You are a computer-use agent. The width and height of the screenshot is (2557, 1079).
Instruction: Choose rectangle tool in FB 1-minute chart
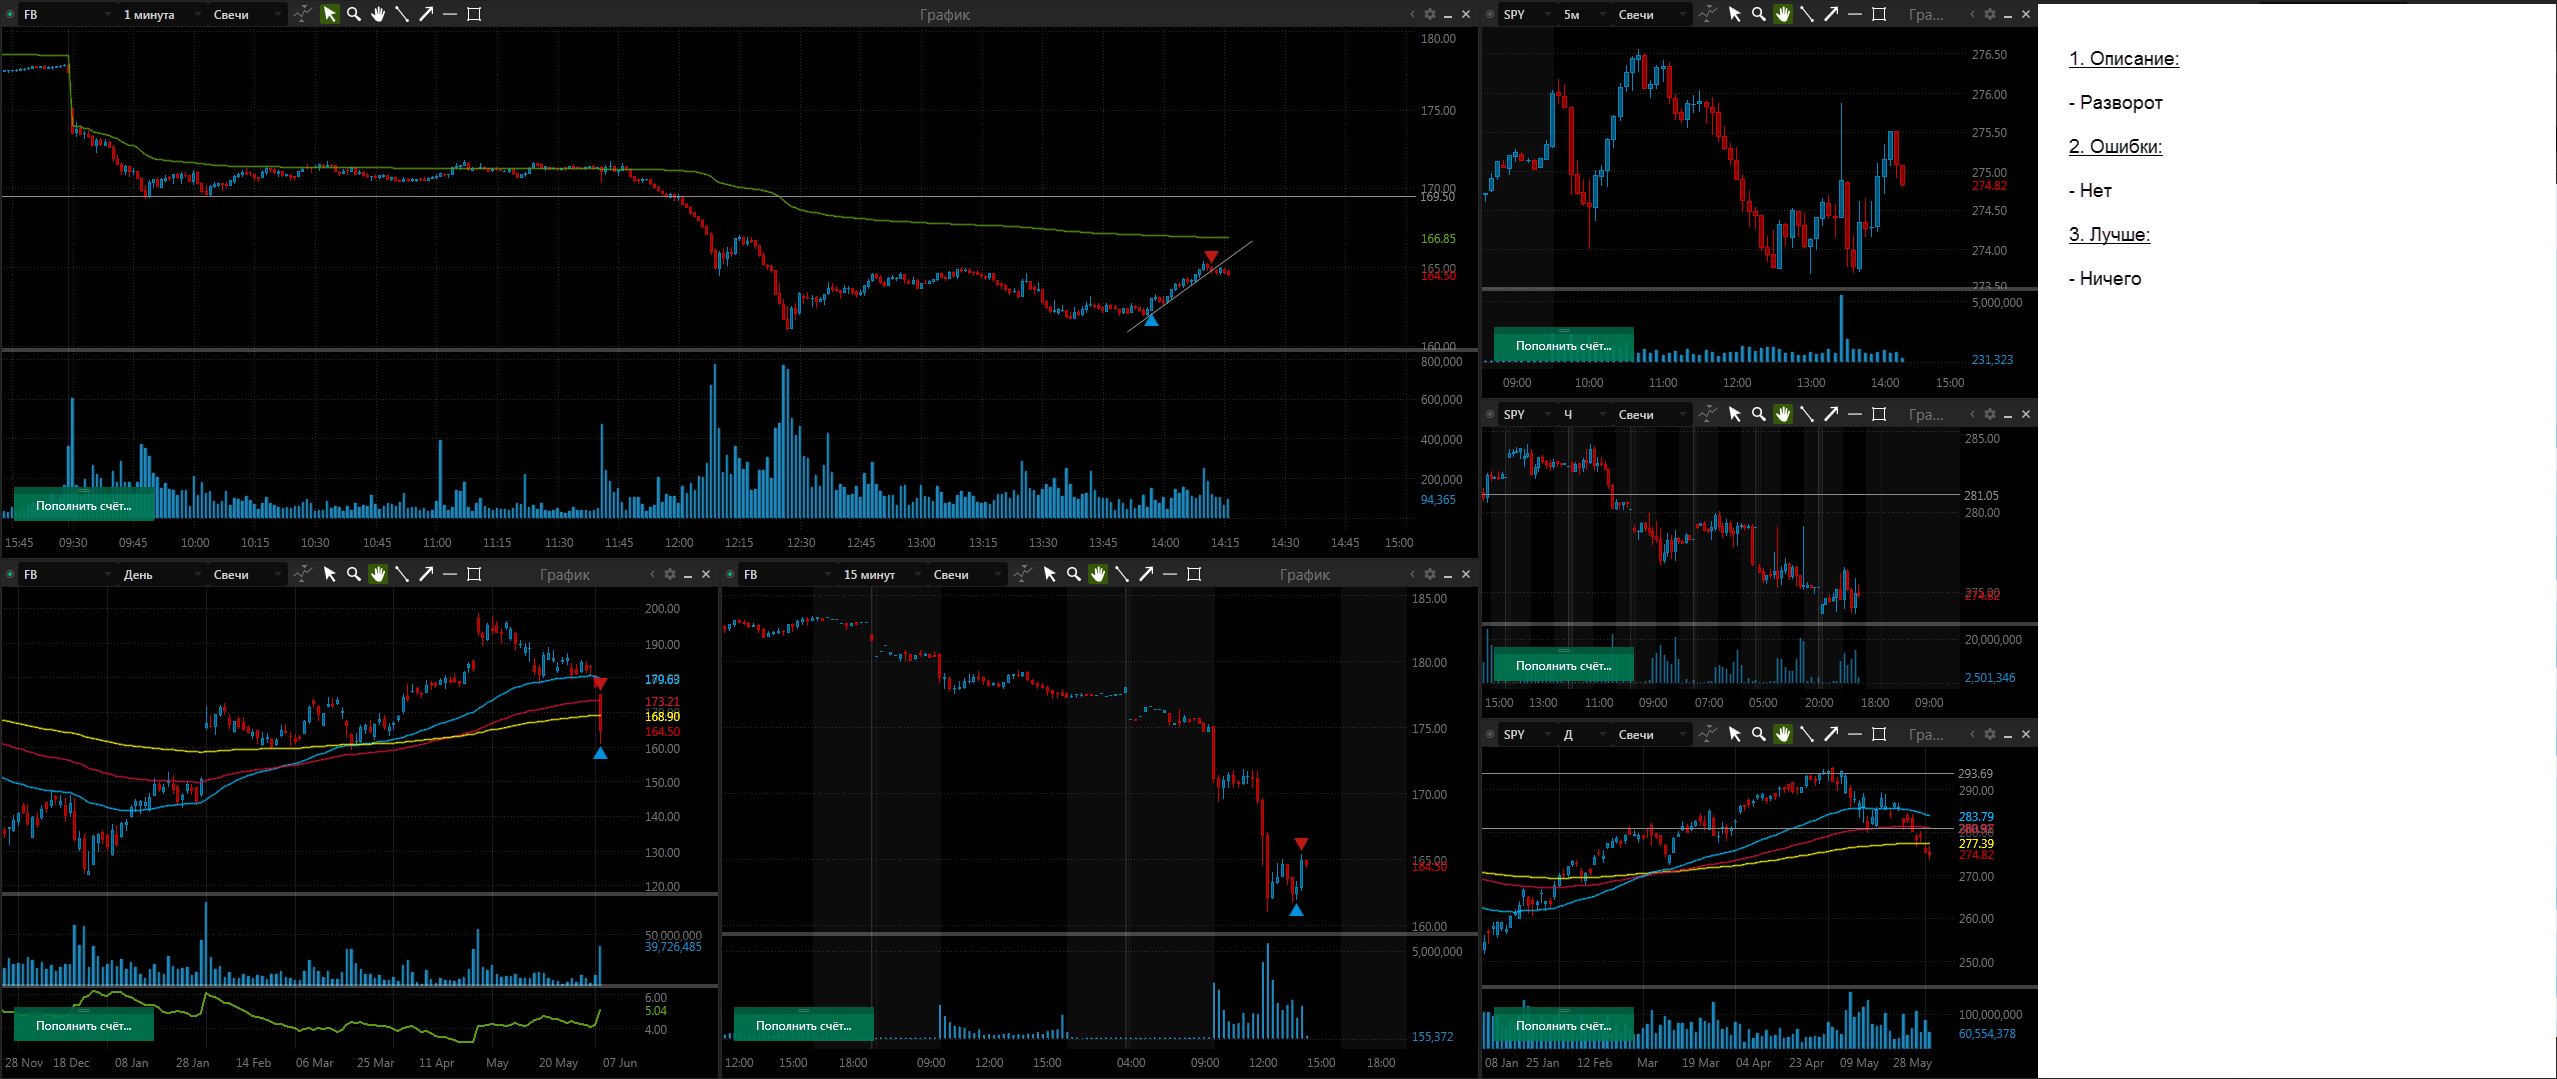point(474,14)
